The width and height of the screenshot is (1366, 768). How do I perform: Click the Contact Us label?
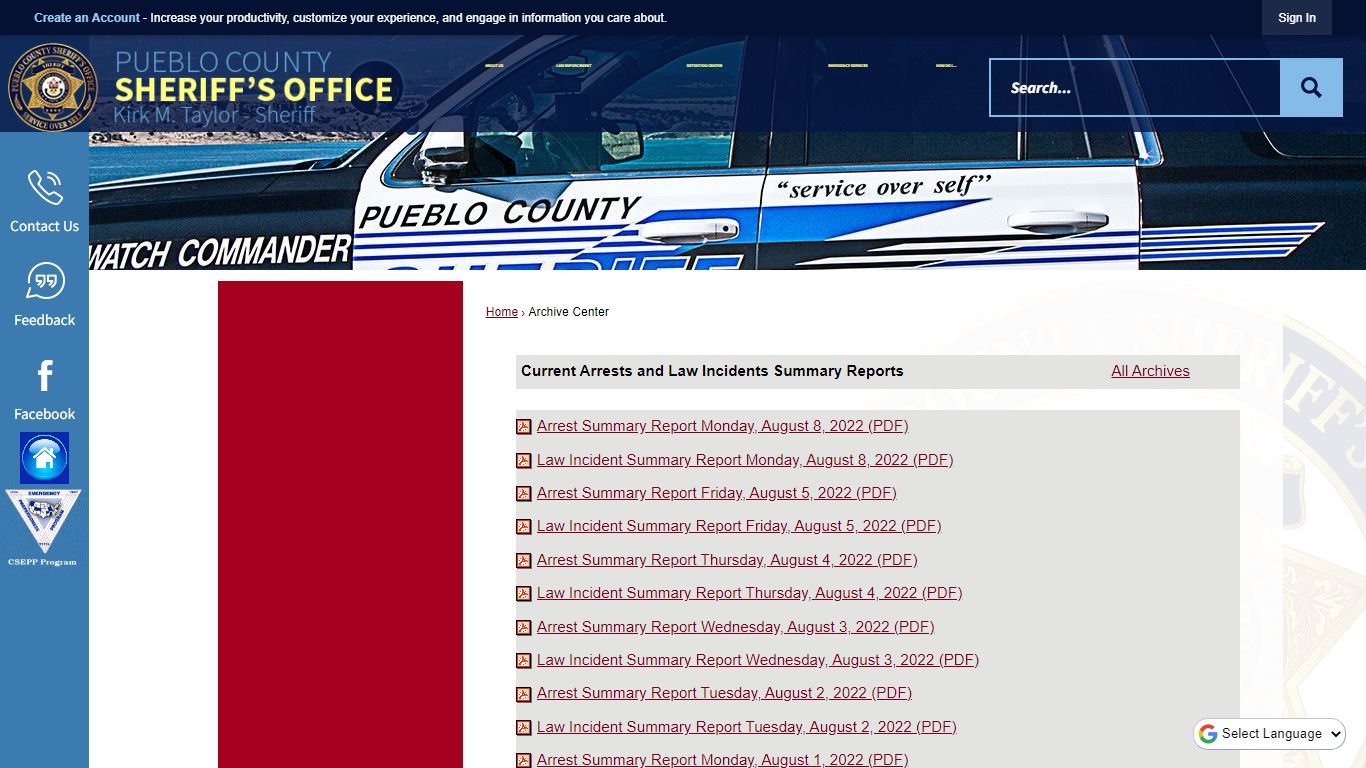pyautogui.click(x=44, y=227)
